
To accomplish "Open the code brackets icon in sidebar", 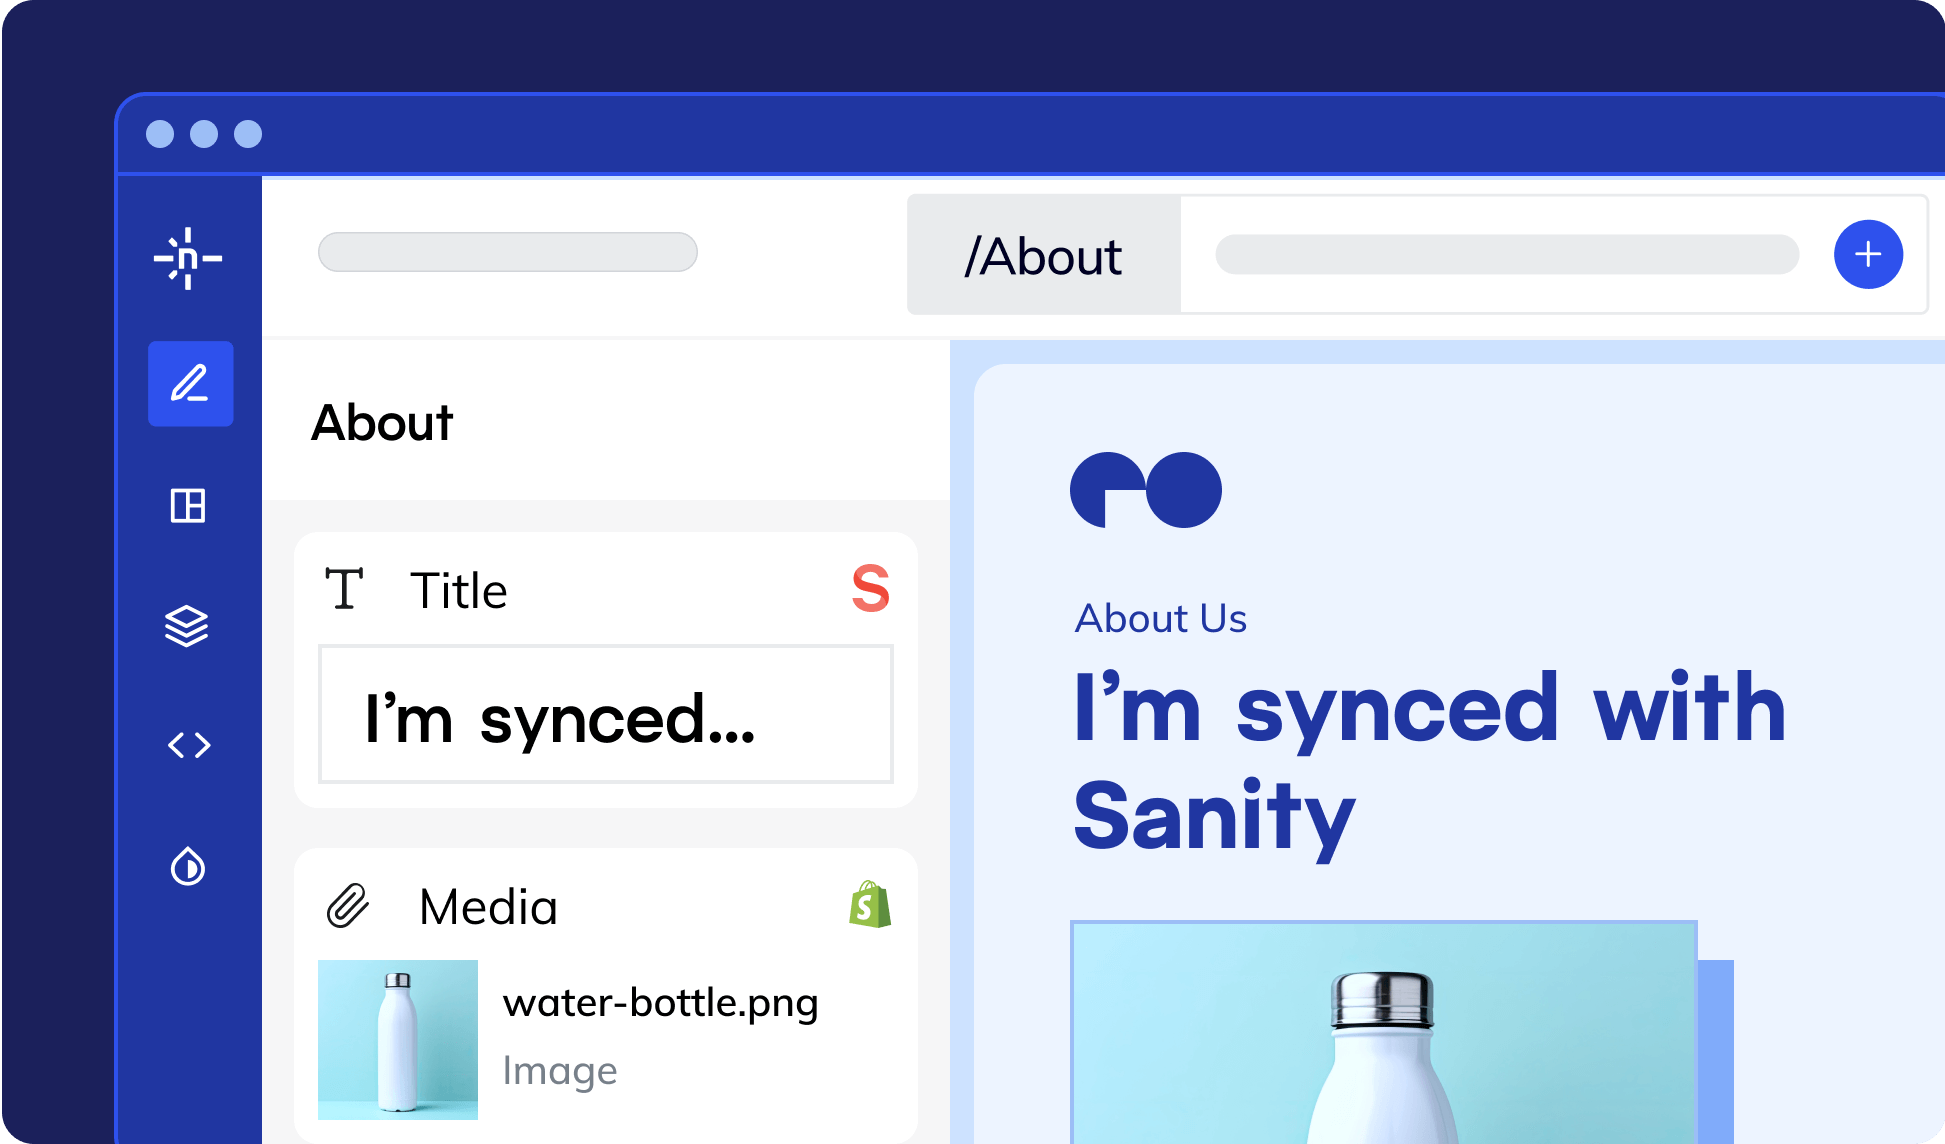I will pos(189,745).
